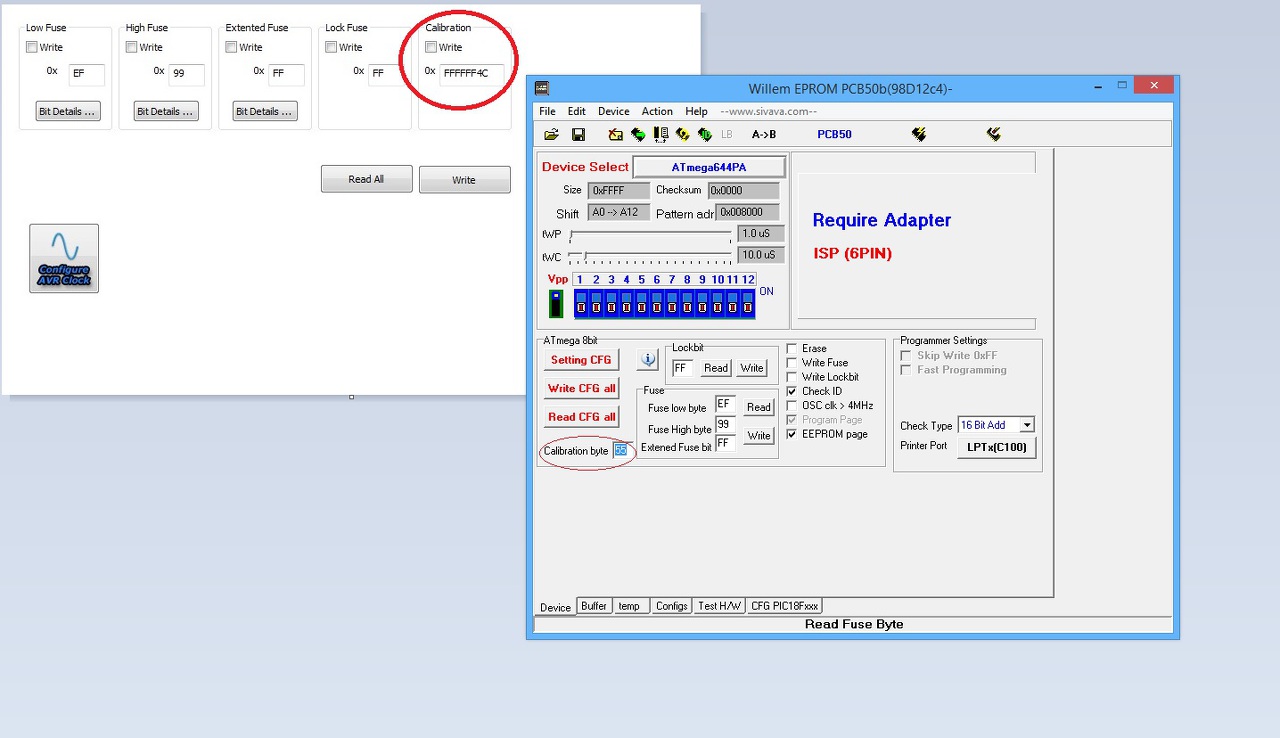Viewport: 1280px width, 738px height.
Task: Select the Device tab
Action: point(555,607)
